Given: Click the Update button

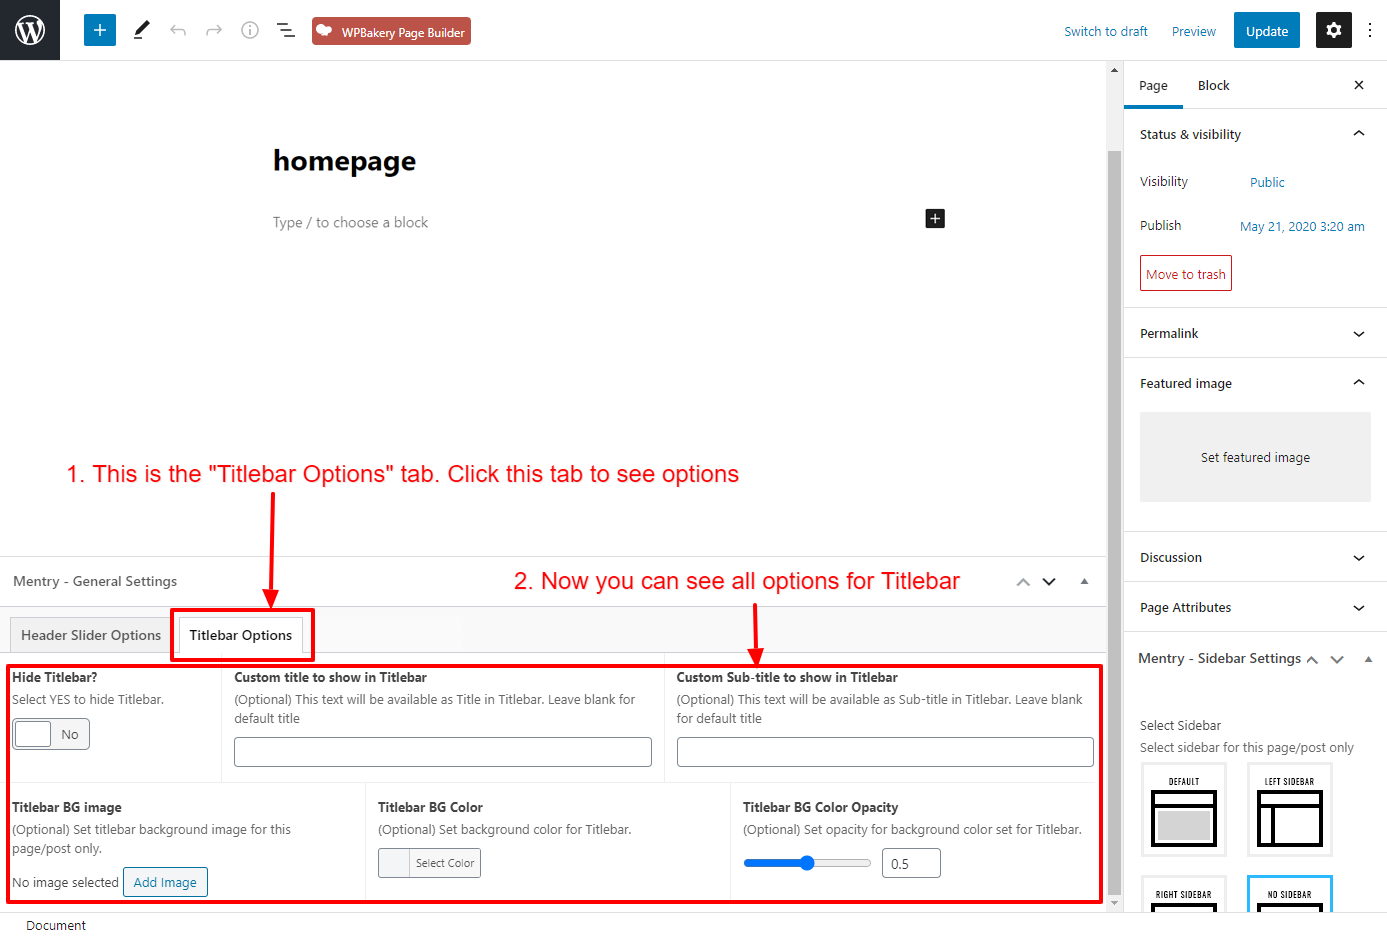Looking at the screenshot, I should [x=1266, y=31].
